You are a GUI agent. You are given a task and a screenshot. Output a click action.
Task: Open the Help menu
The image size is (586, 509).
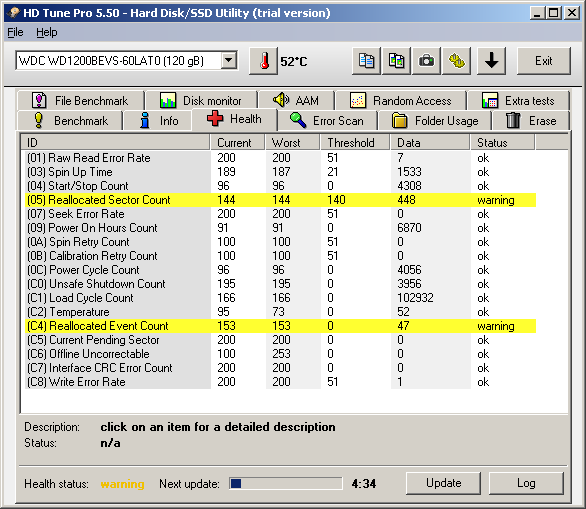click(x=47, y=33)
